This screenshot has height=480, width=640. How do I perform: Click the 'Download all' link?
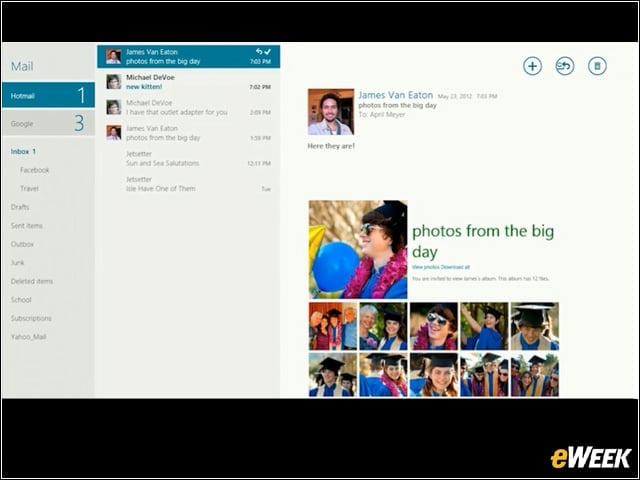(455, 267)
